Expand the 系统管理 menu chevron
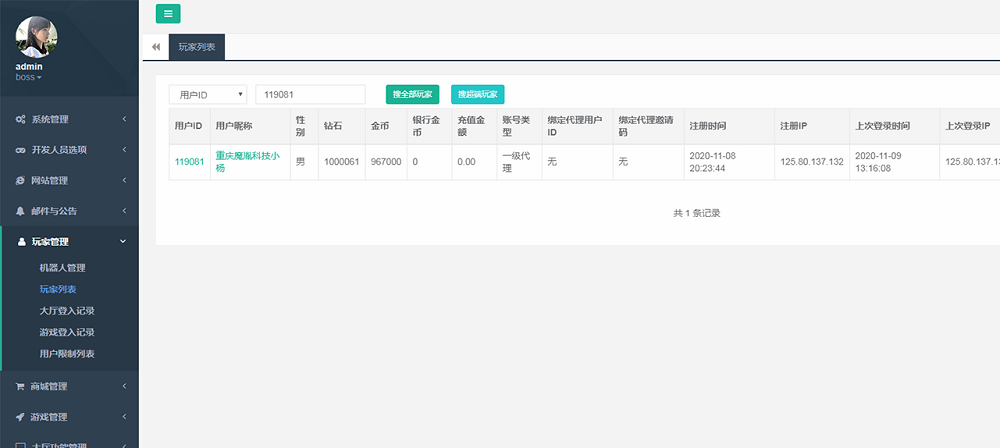The height and width of the screenshot is (448, 1000). (124, 120)
